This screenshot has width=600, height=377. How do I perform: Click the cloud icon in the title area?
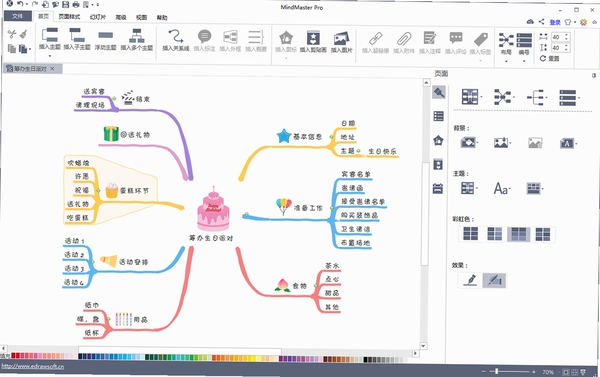[530, 22]
